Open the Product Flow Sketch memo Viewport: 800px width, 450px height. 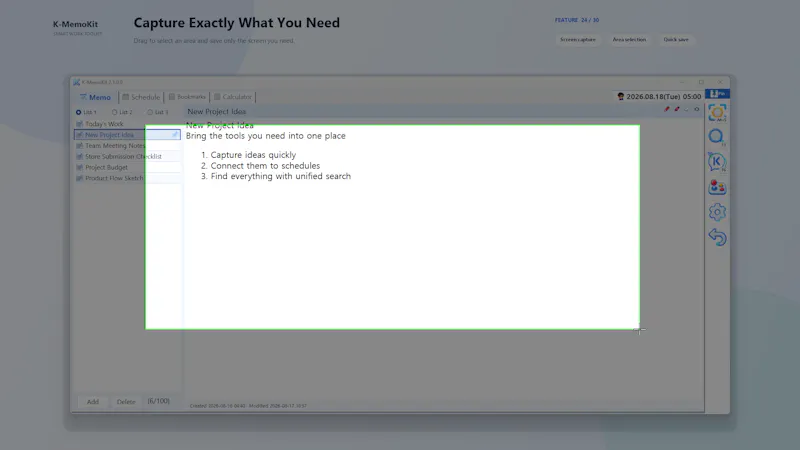click(x=128, y=178)
